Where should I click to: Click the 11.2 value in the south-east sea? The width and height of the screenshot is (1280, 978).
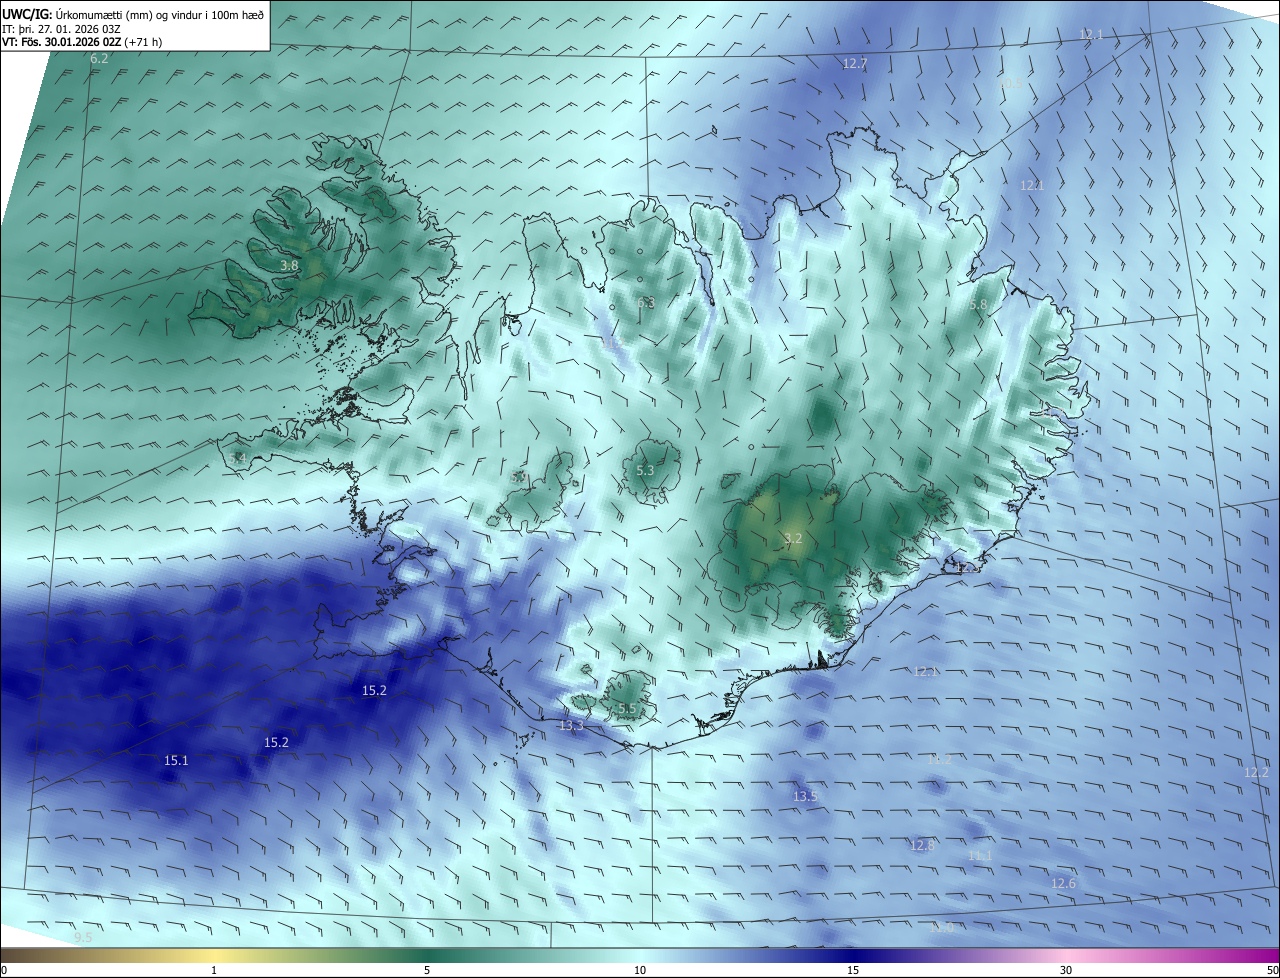pos(940,760)
